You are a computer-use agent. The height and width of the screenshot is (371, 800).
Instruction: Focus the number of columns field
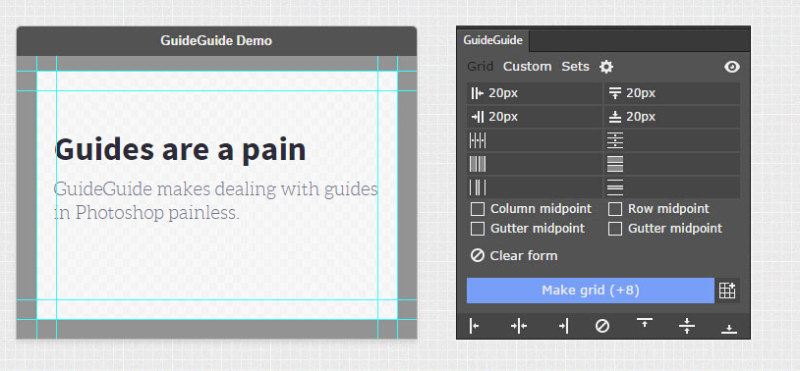pos(534,140)
